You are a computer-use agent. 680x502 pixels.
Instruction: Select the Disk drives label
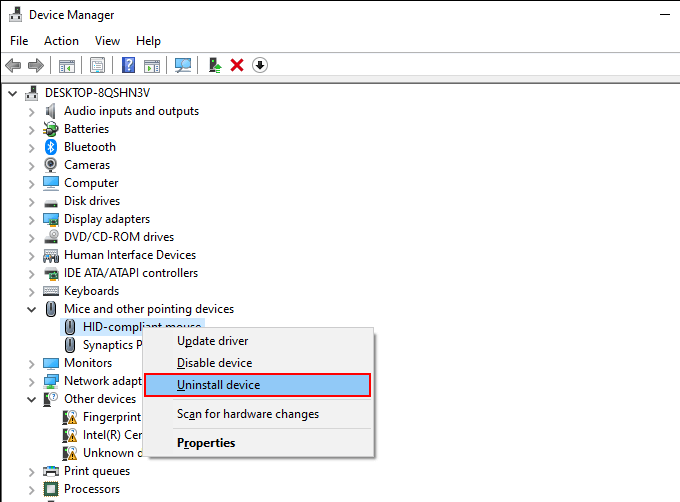[92, 201]
